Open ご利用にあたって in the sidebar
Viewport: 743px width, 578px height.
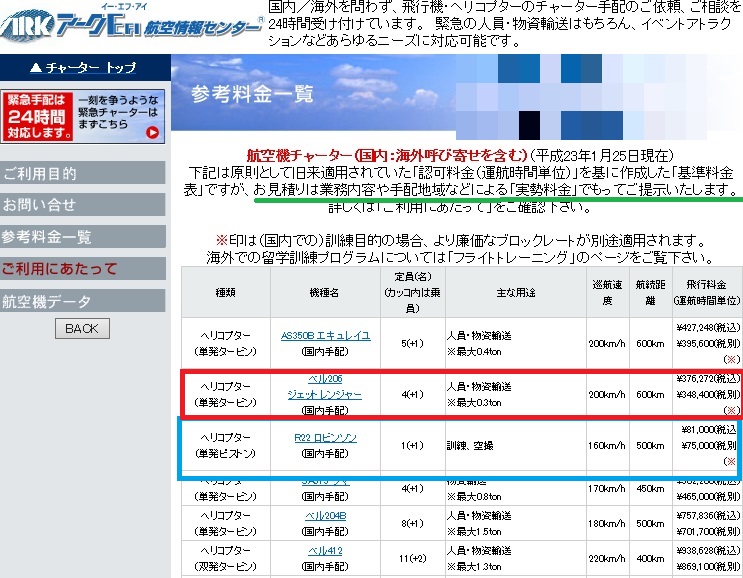click(x=83, y=269)
